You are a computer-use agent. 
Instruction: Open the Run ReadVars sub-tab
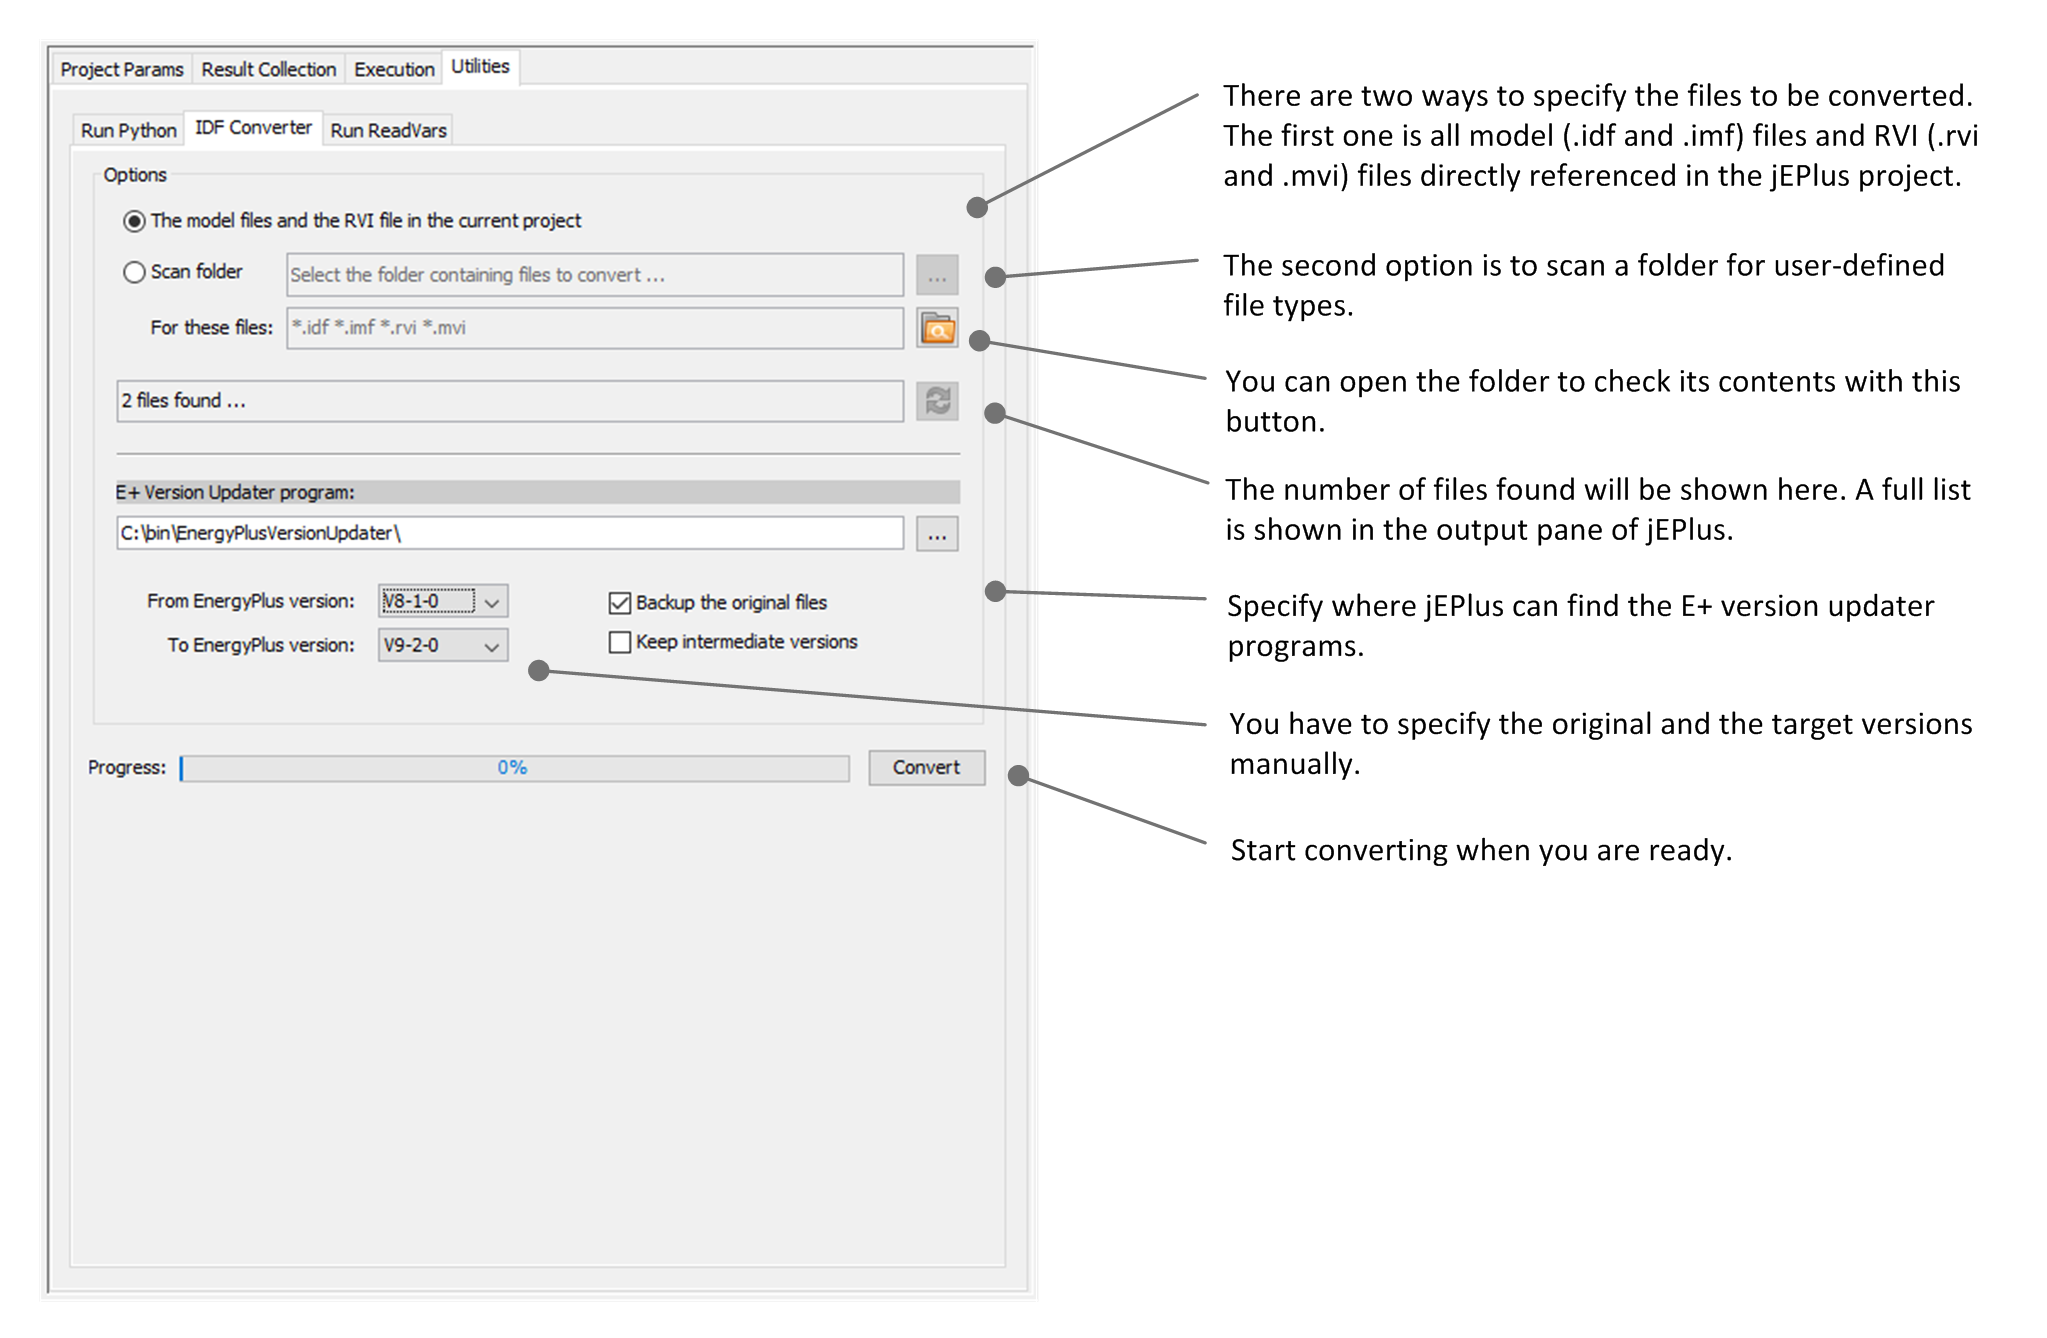tap(388, 130)
